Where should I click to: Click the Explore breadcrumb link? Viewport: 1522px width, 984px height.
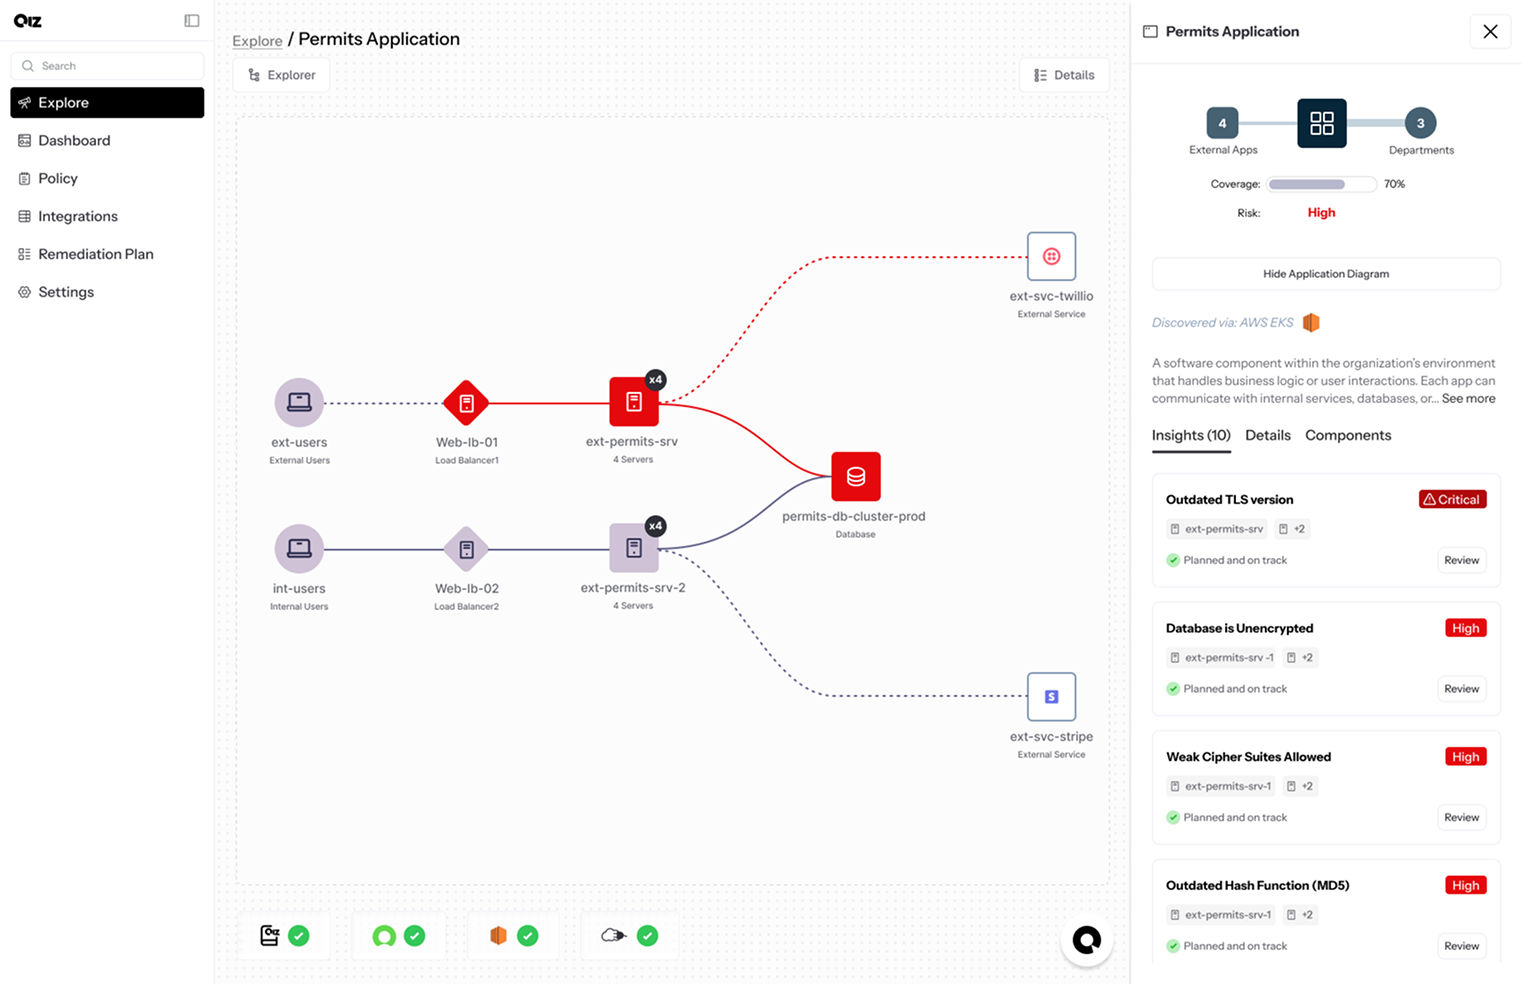257,41
